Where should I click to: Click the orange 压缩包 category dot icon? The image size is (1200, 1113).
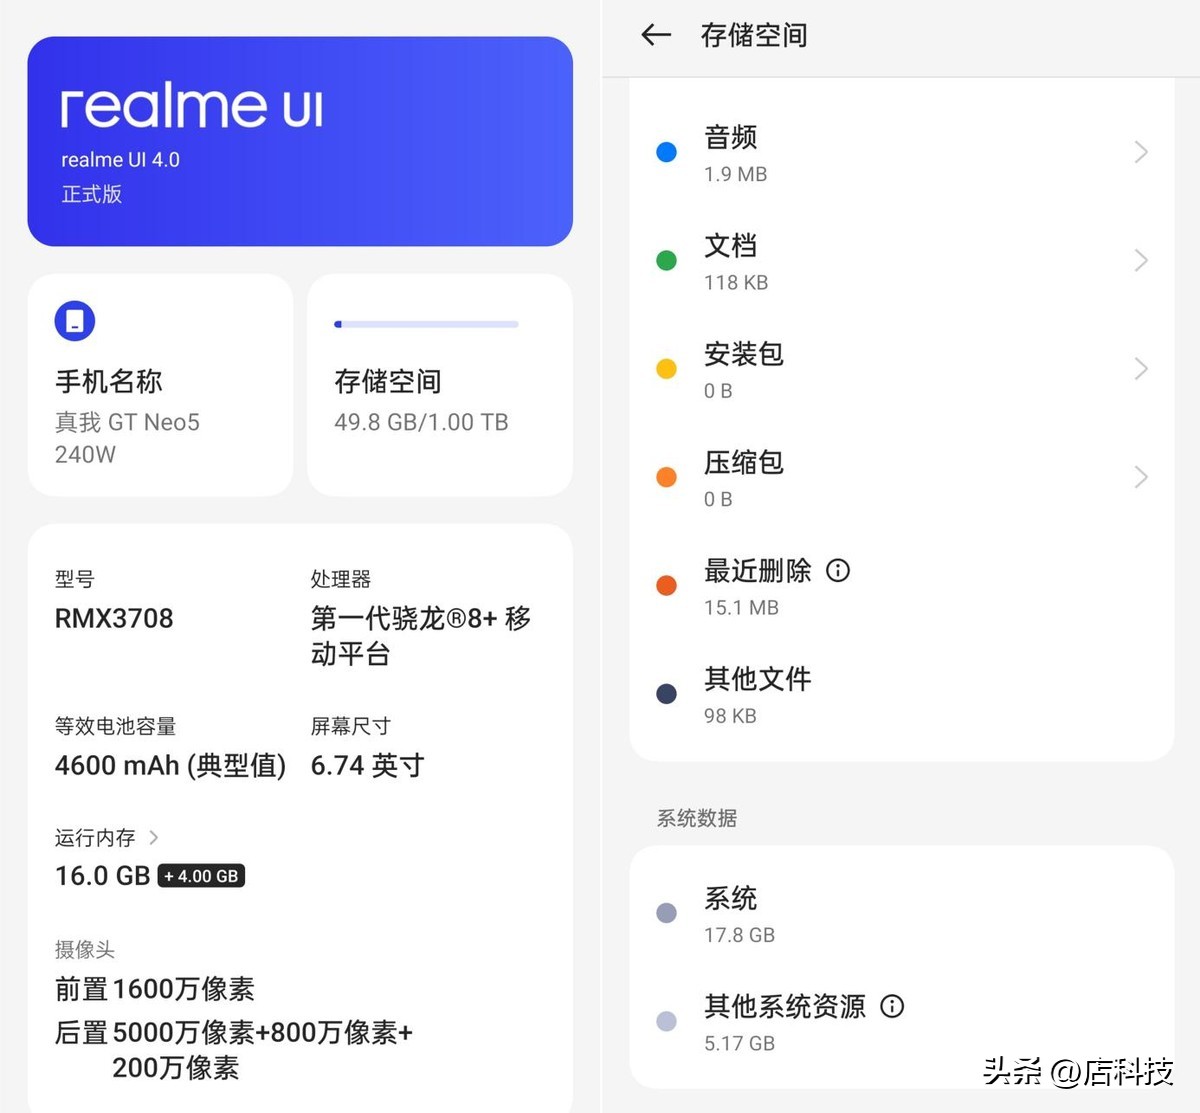click(x=666, y=476)
